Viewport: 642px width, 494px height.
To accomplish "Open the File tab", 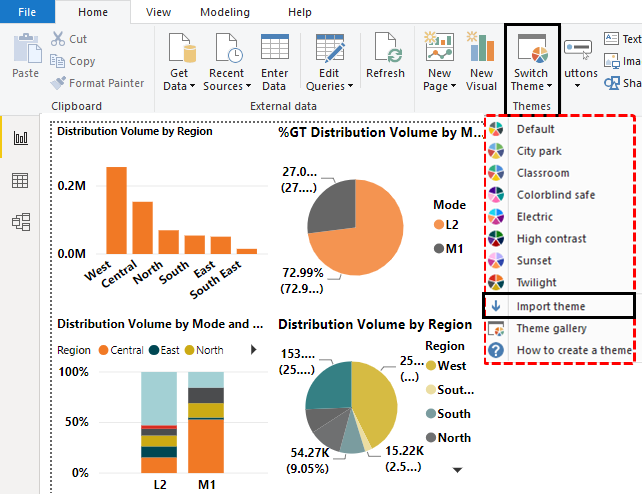I will (27, 12).
